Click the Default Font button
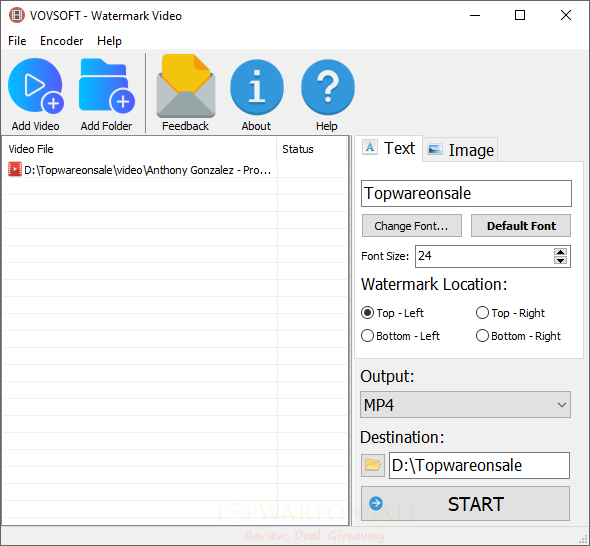The image size is (590, 546). click(521, 226)
